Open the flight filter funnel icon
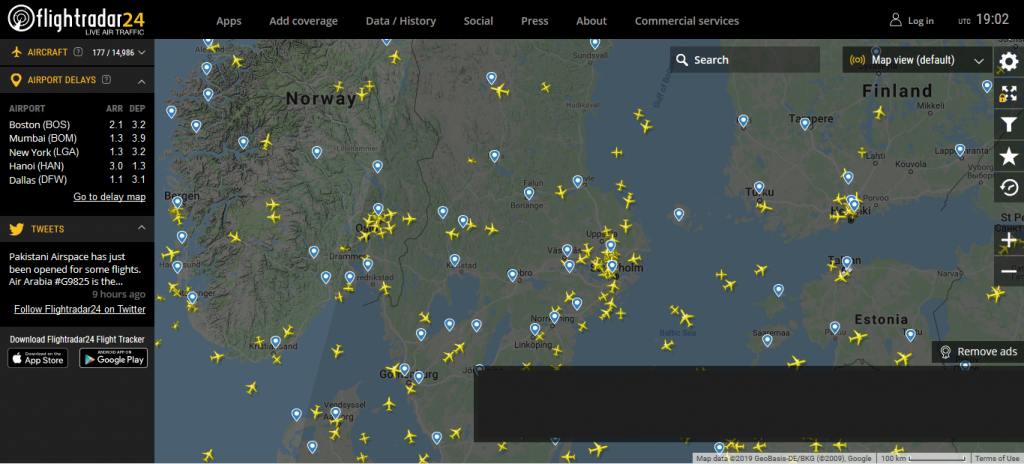Screen dimensions: 1024x464 [1008, 124]
